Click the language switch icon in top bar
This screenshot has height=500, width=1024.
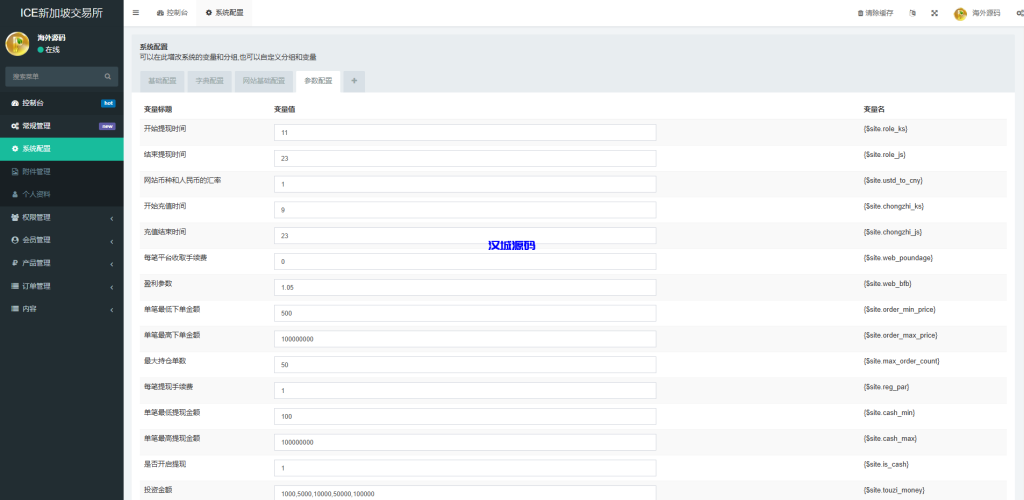tap(912, 13)
